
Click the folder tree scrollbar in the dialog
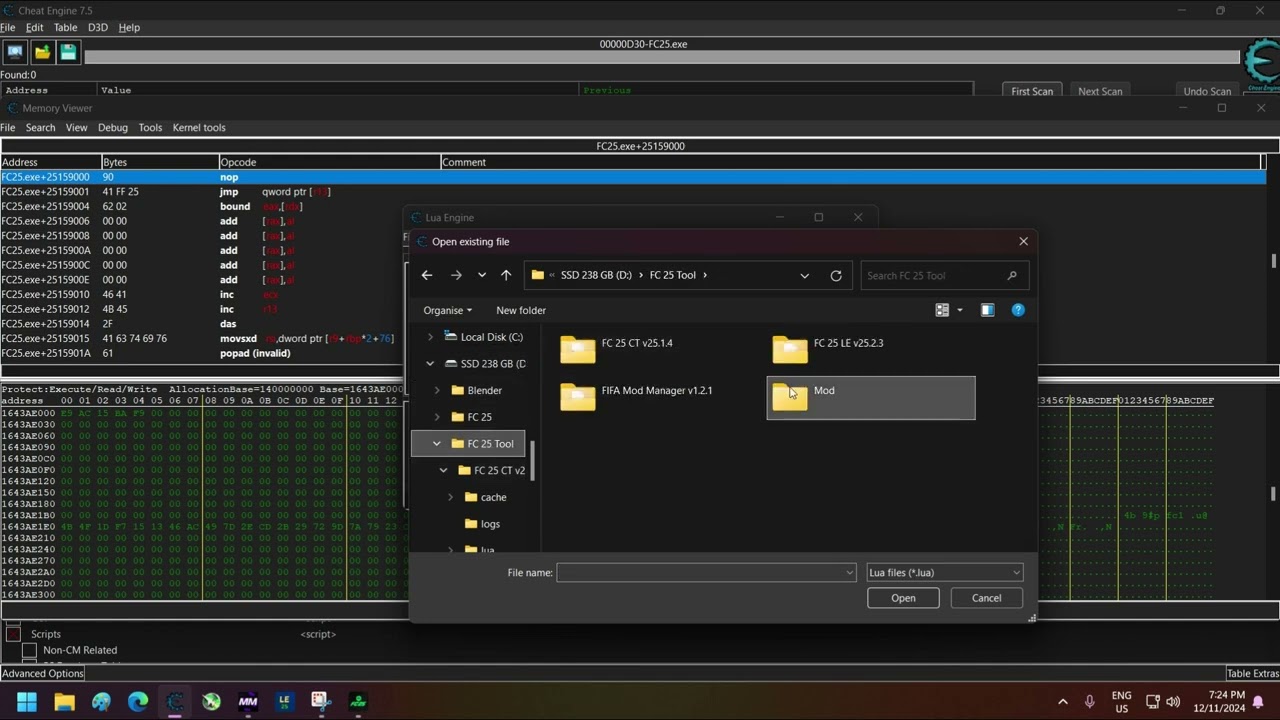[x=532, y=460]
